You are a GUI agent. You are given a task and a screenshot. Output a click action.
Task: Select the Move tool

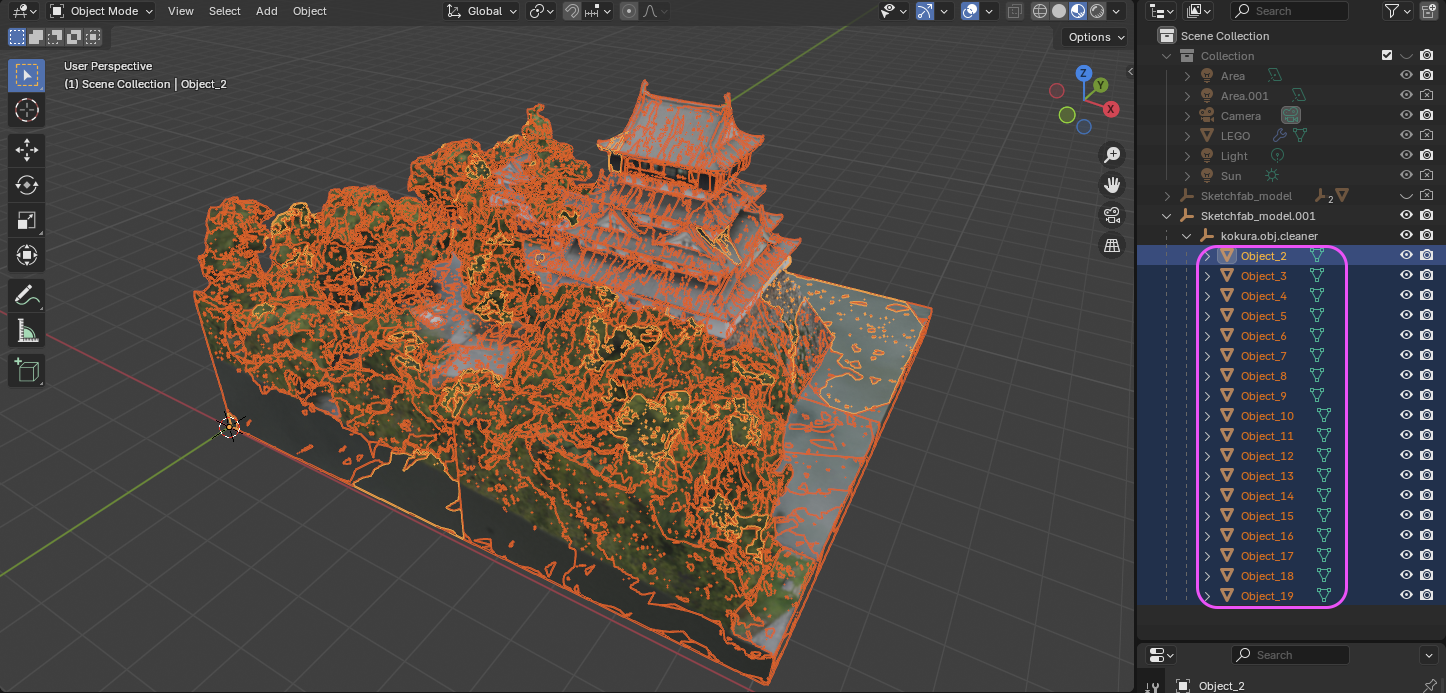[27, 150]
